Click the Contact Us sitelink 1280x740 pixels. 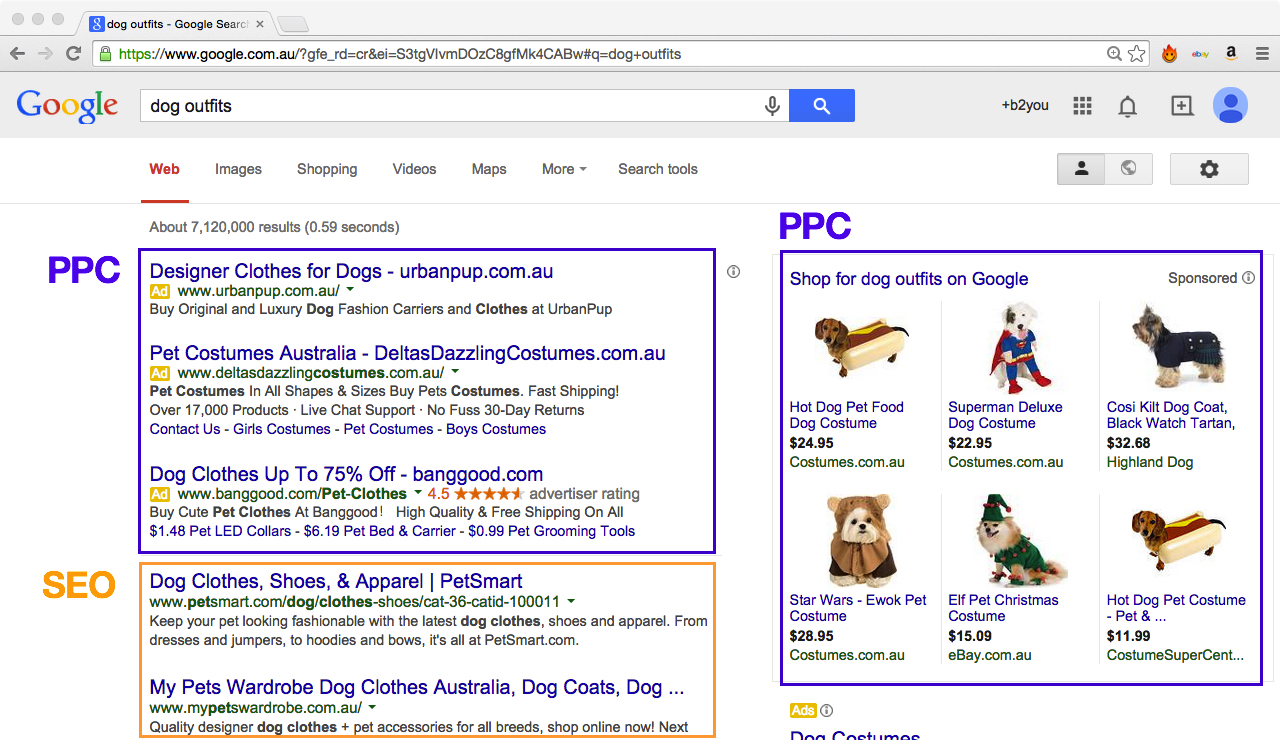185,429
